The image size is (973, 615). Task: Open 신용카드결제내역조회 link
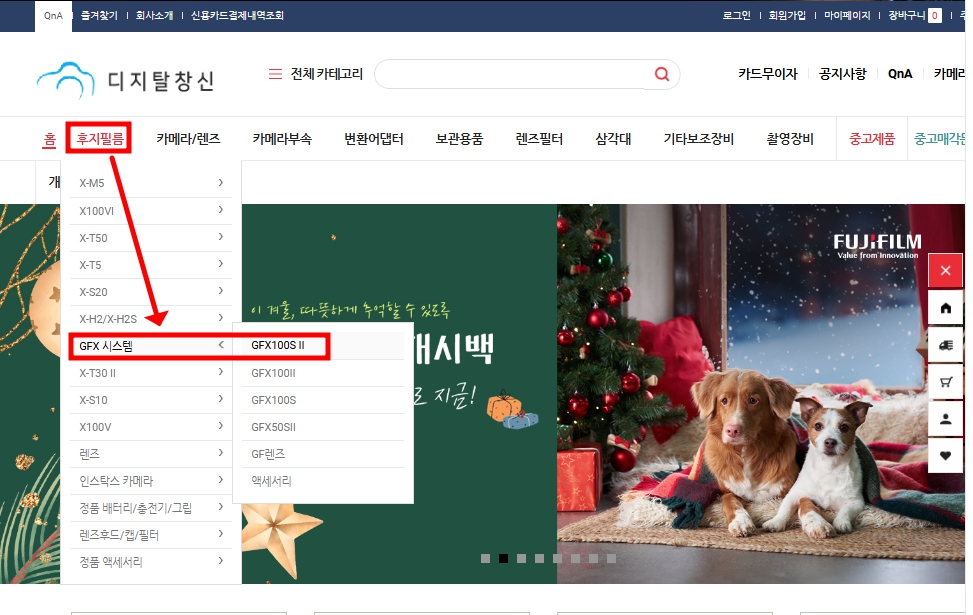click(237, 16)
